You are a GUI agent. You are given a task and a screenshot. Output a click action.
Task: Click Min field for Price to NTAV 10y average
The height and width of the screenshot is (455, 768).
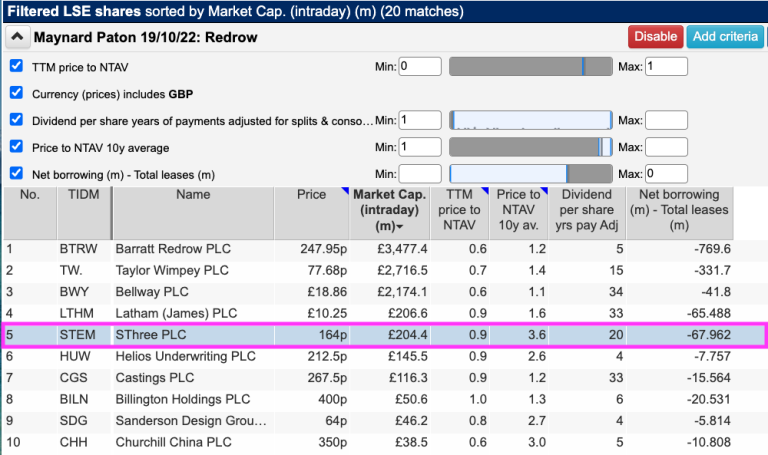420,147
